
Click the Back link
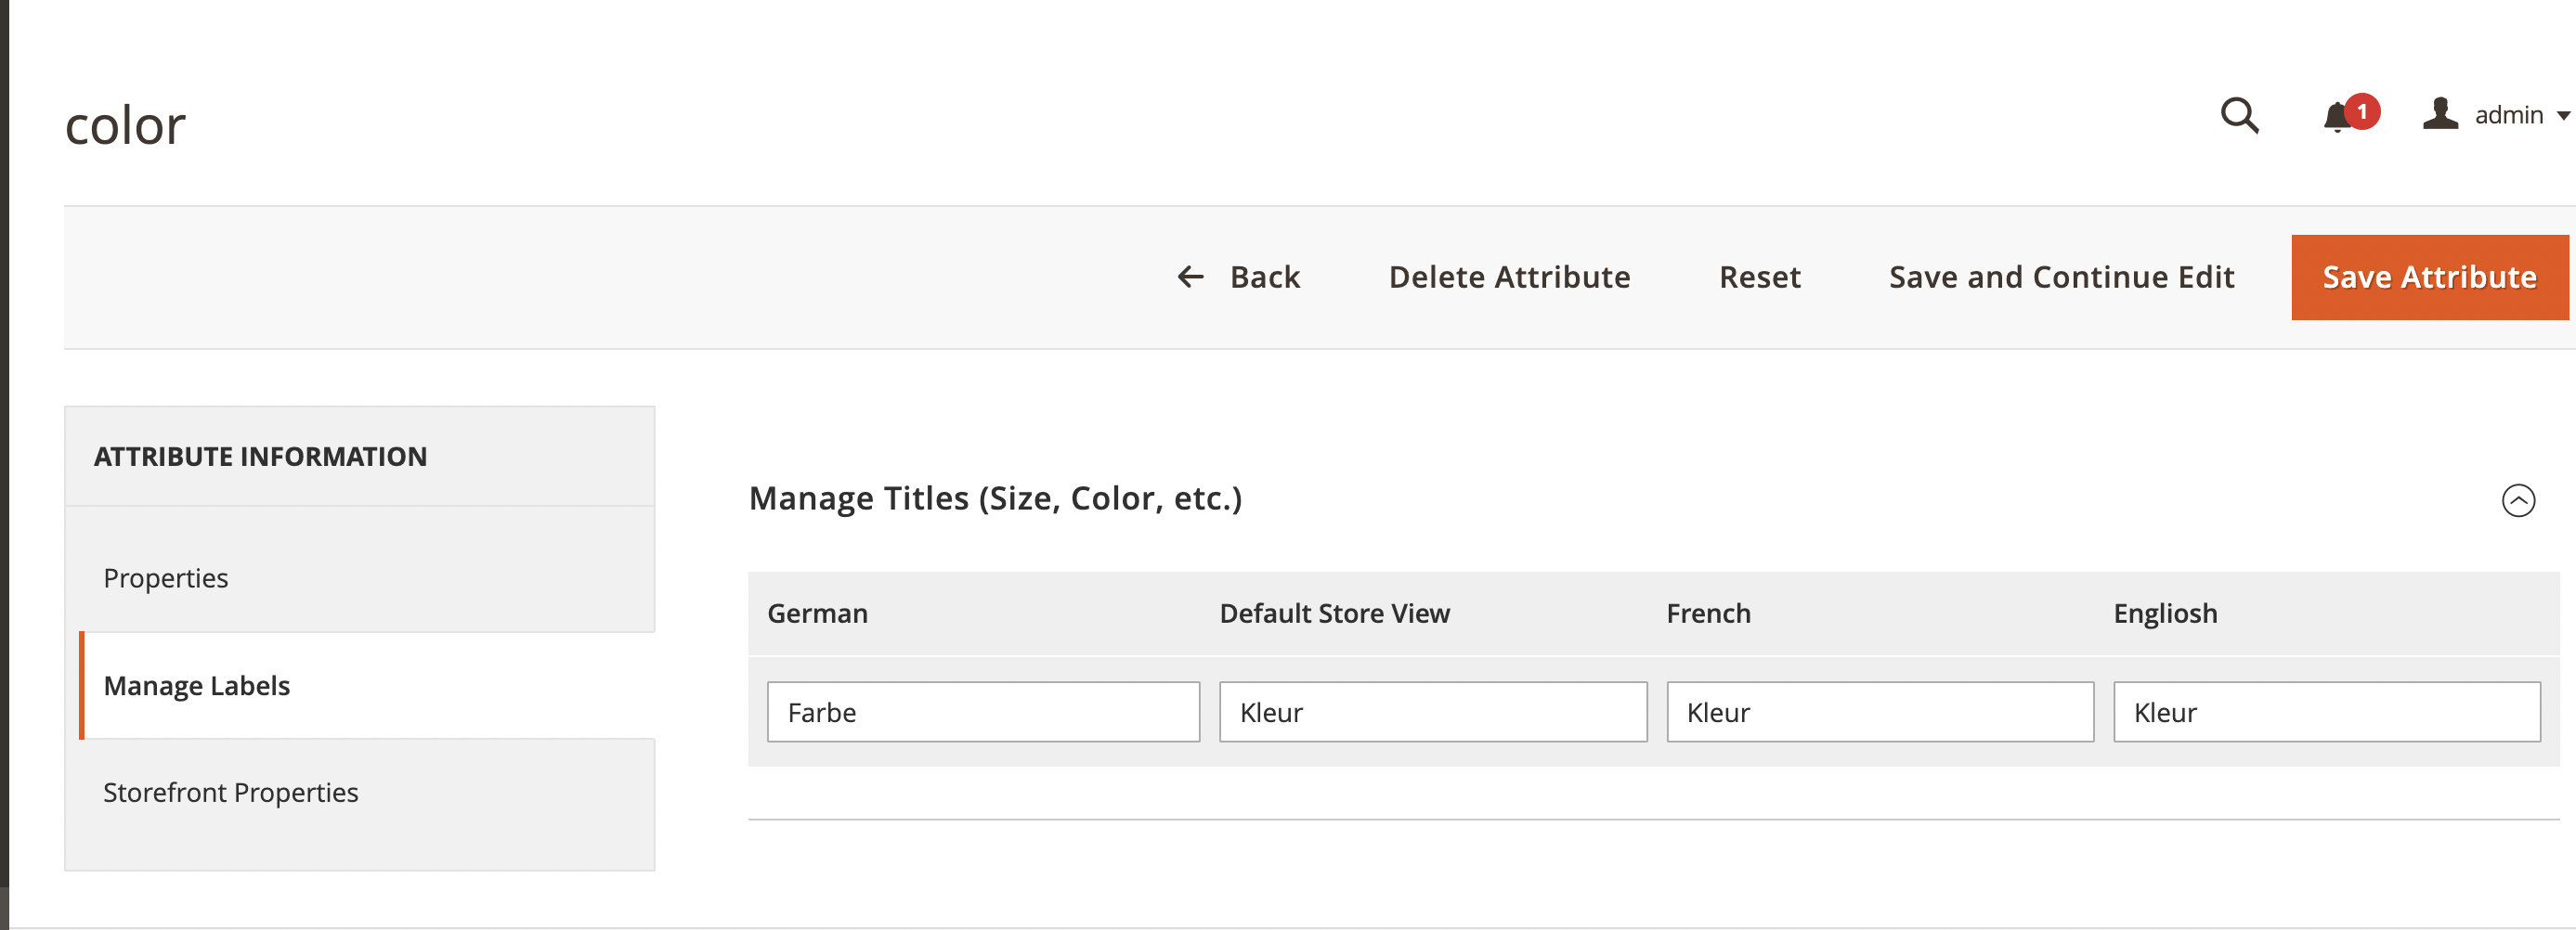(x=1264, y=277)
